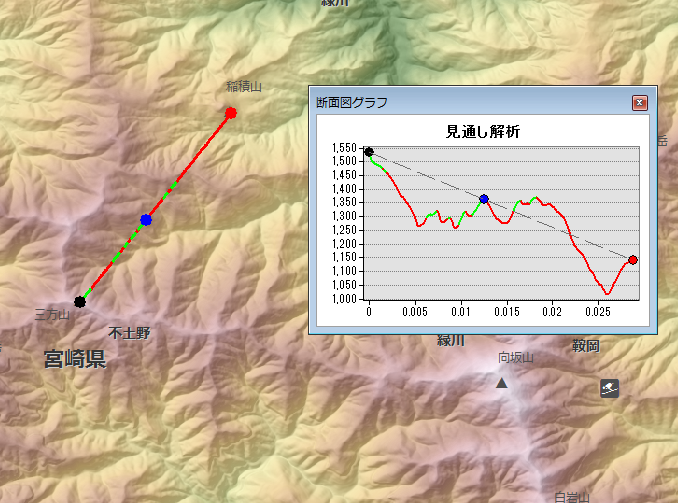Click the 不土野 place label
This screenshot has height=503, width=678.
pos(129,333)
